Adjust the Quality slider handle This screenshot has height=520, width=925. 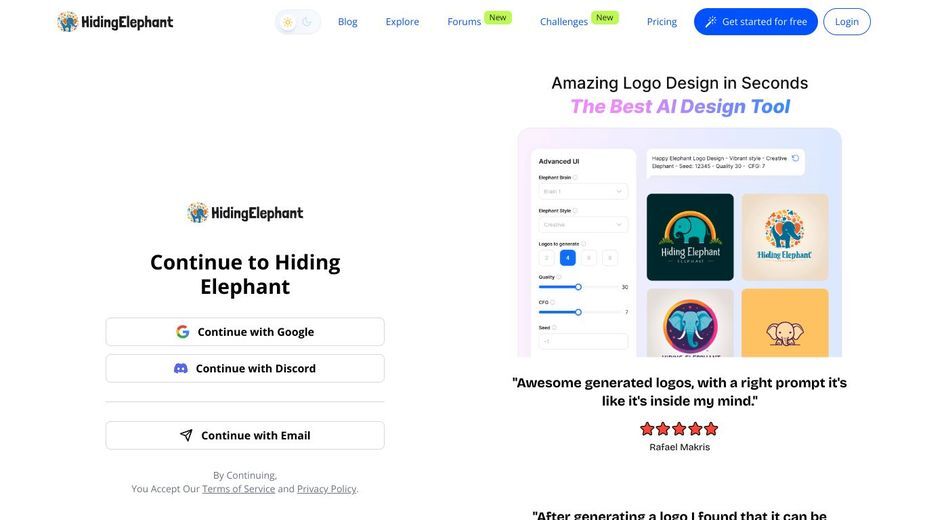(x=578, y=287)
